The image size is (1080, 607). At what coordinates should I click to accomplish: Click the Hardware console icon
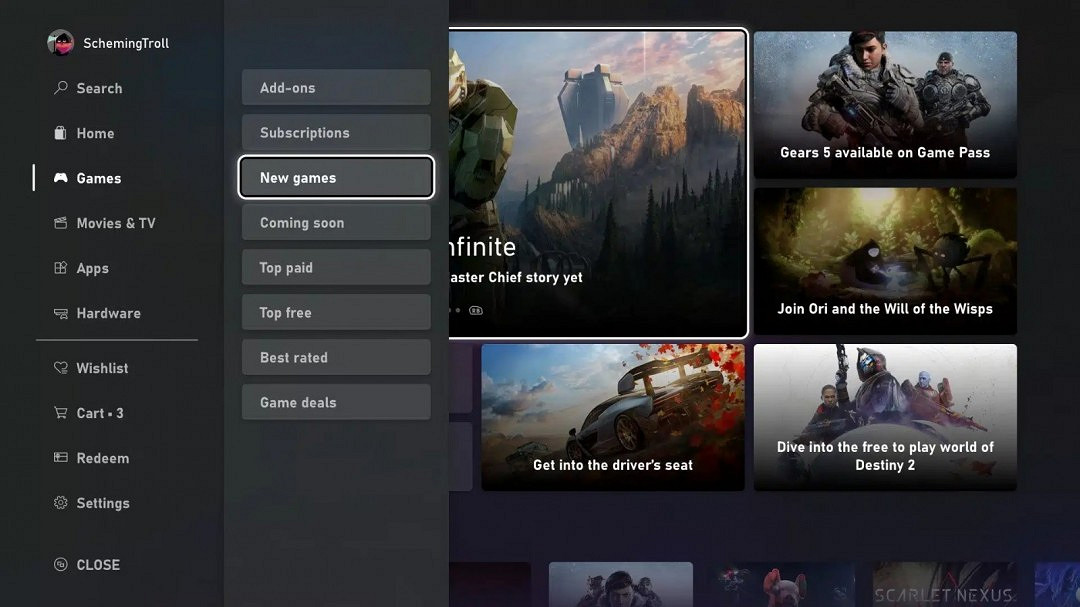(x=61, y=313)
